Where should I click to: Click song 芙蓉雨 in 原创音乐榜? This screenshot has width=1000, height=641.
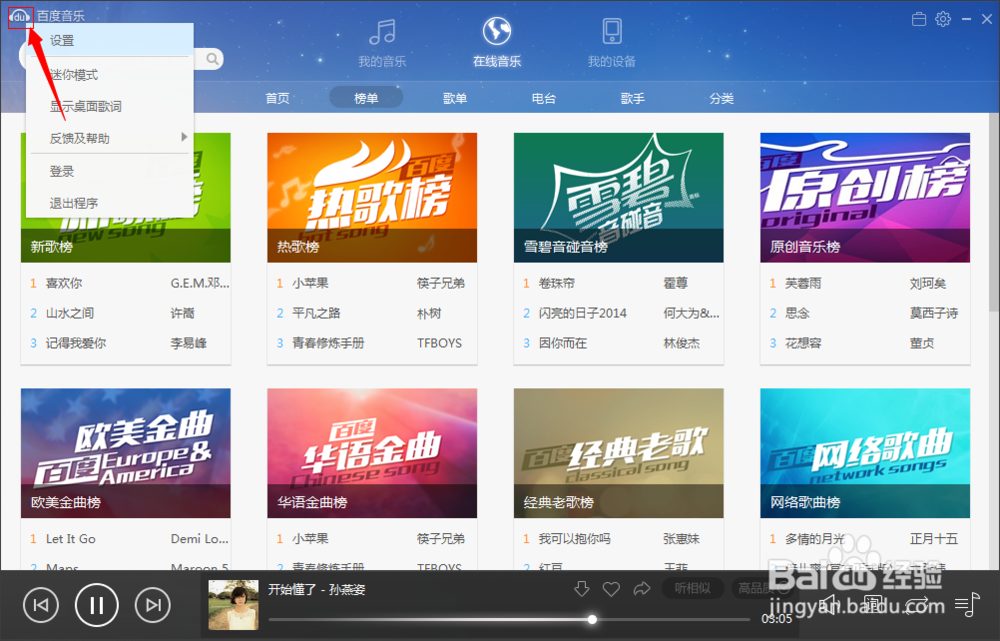pos(803,283)
